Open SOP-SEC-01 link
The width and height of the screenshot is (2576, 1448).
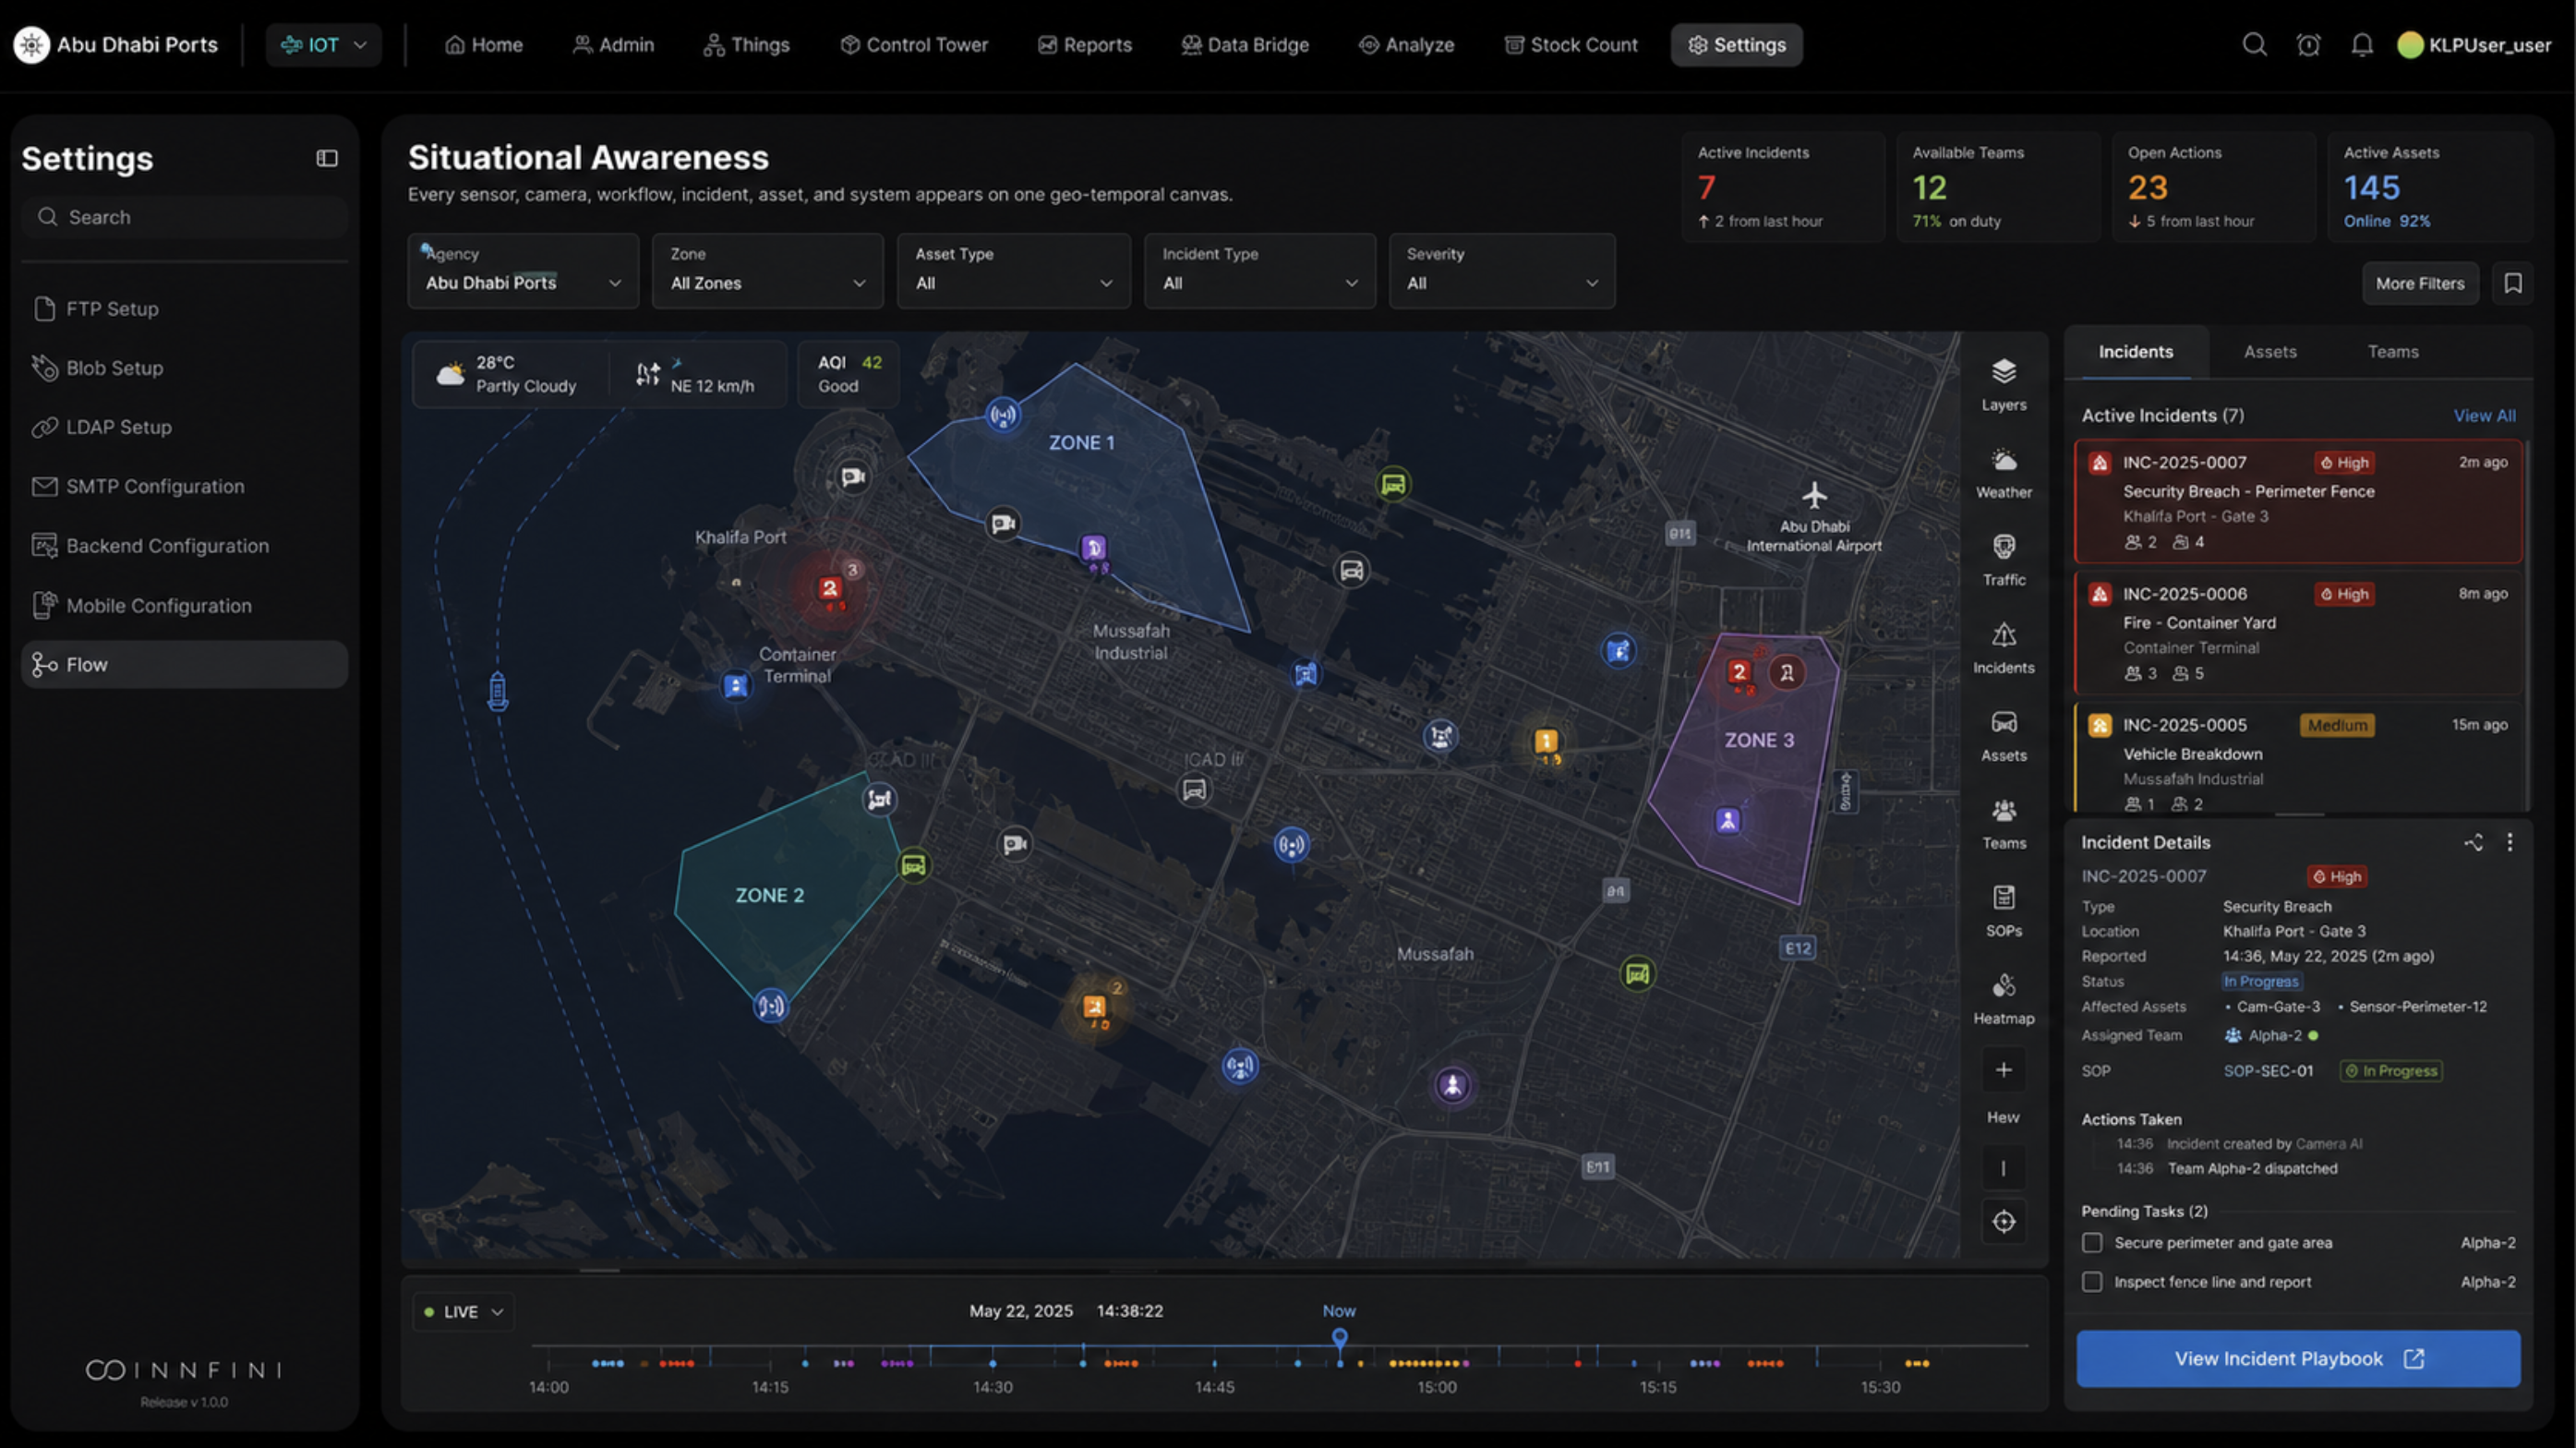pyautogui.click(x=2268, y=1070)
